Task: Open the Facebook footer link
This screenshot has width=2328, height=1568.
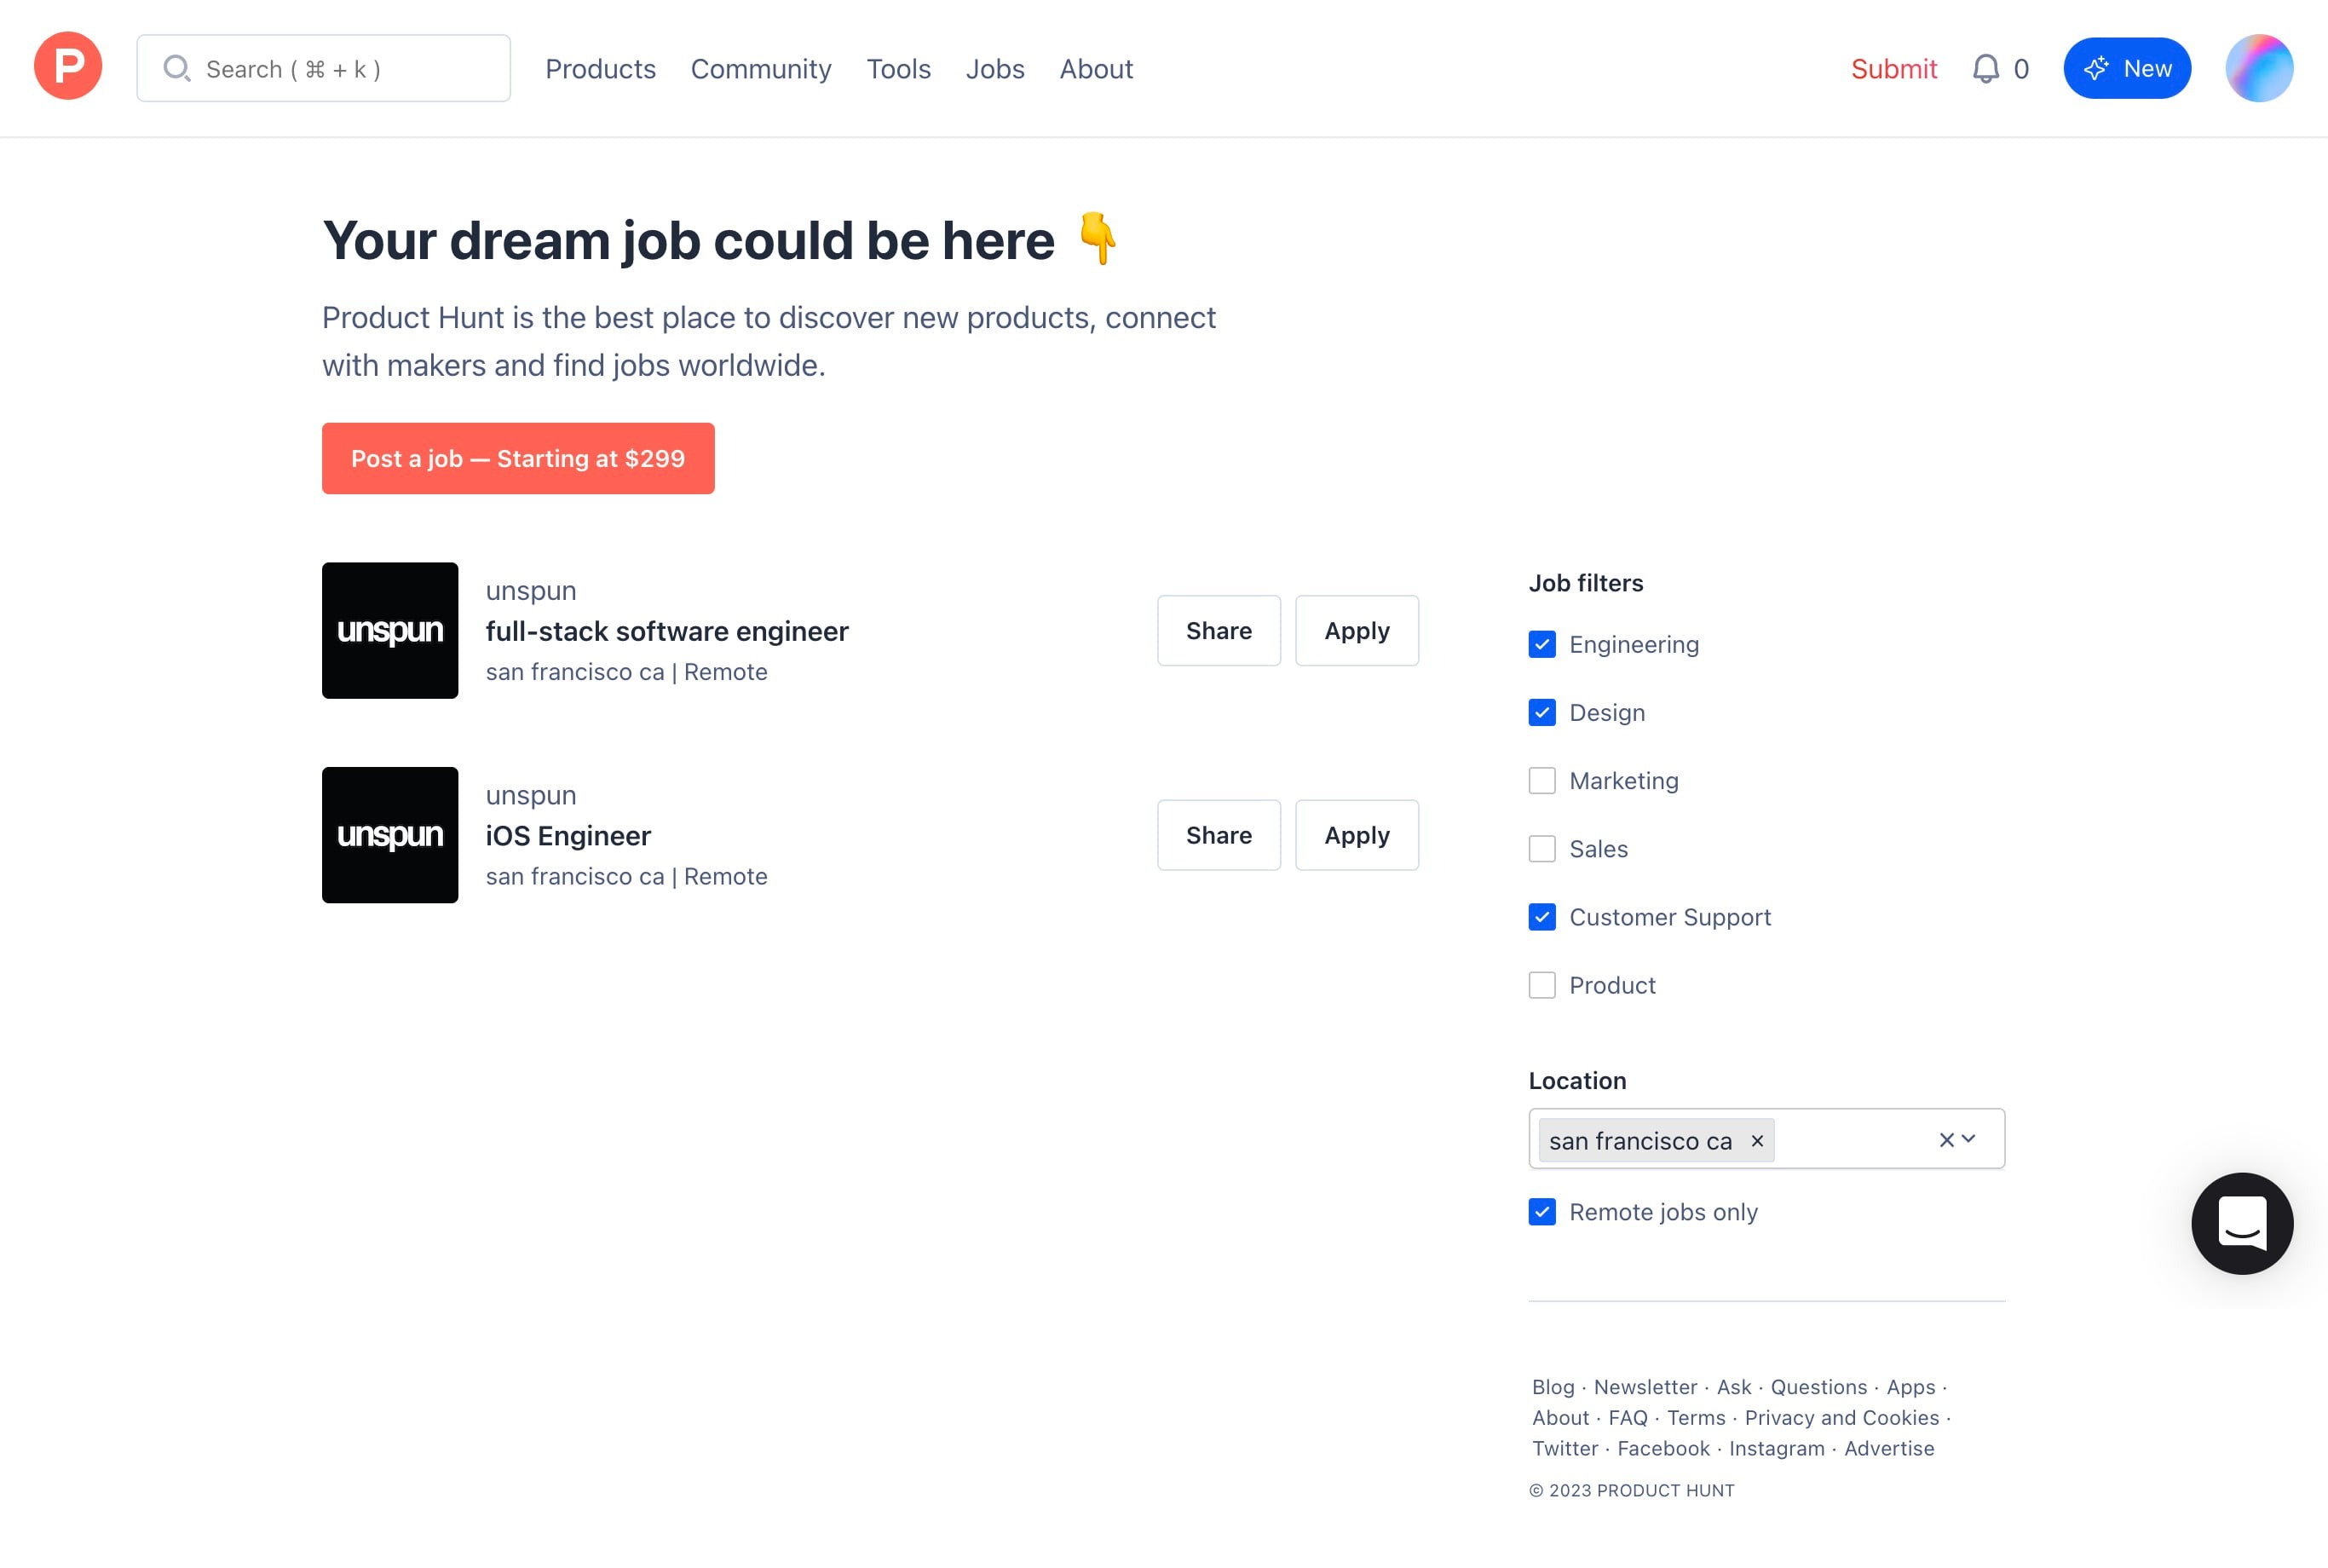Action: (1663, 1448)
